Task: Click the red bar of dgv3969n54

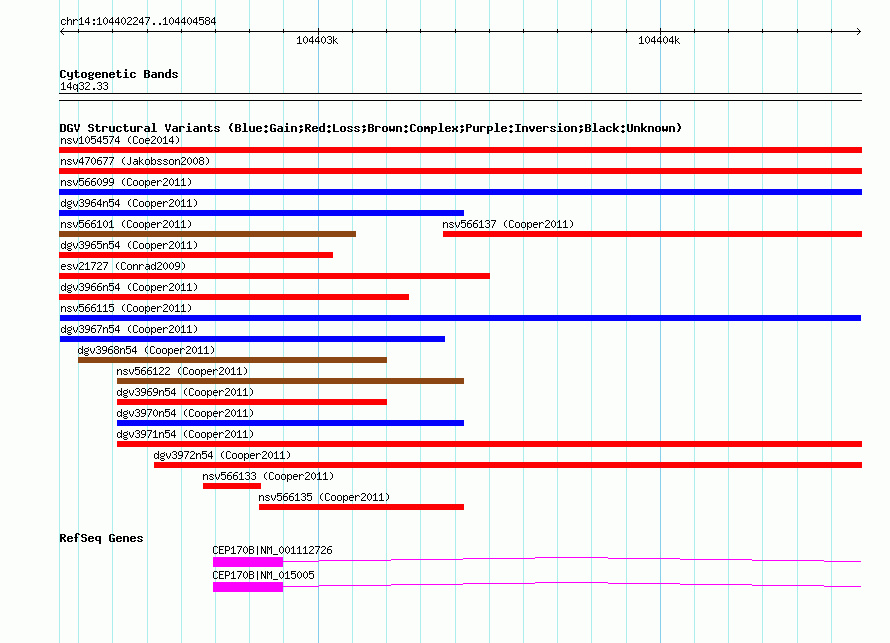Action: click(x=251, y=402)
